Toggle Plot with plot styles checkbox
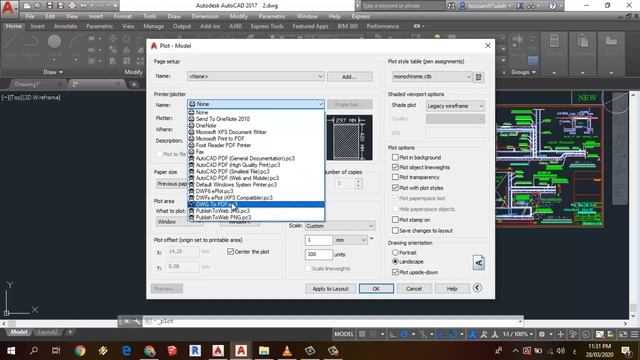 (x=395, y=188)
